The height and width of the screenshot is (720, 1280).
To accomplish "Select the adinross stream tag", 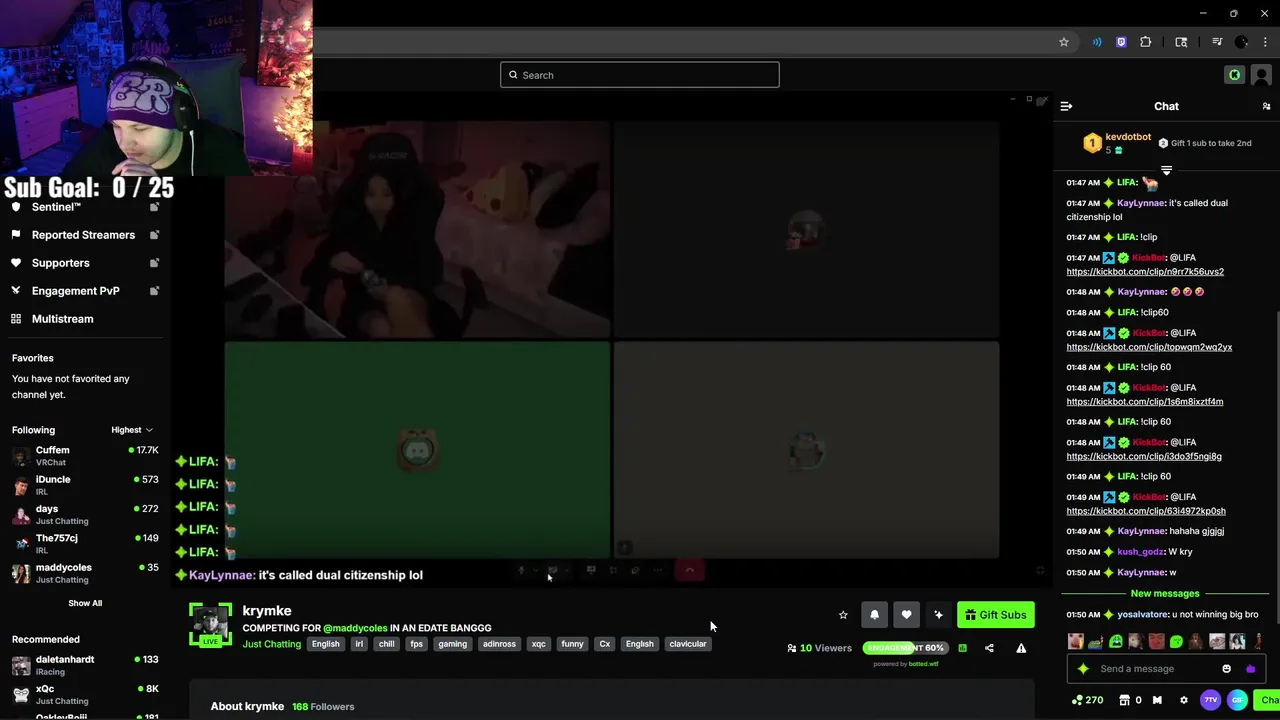I will [x=499, y=644].
